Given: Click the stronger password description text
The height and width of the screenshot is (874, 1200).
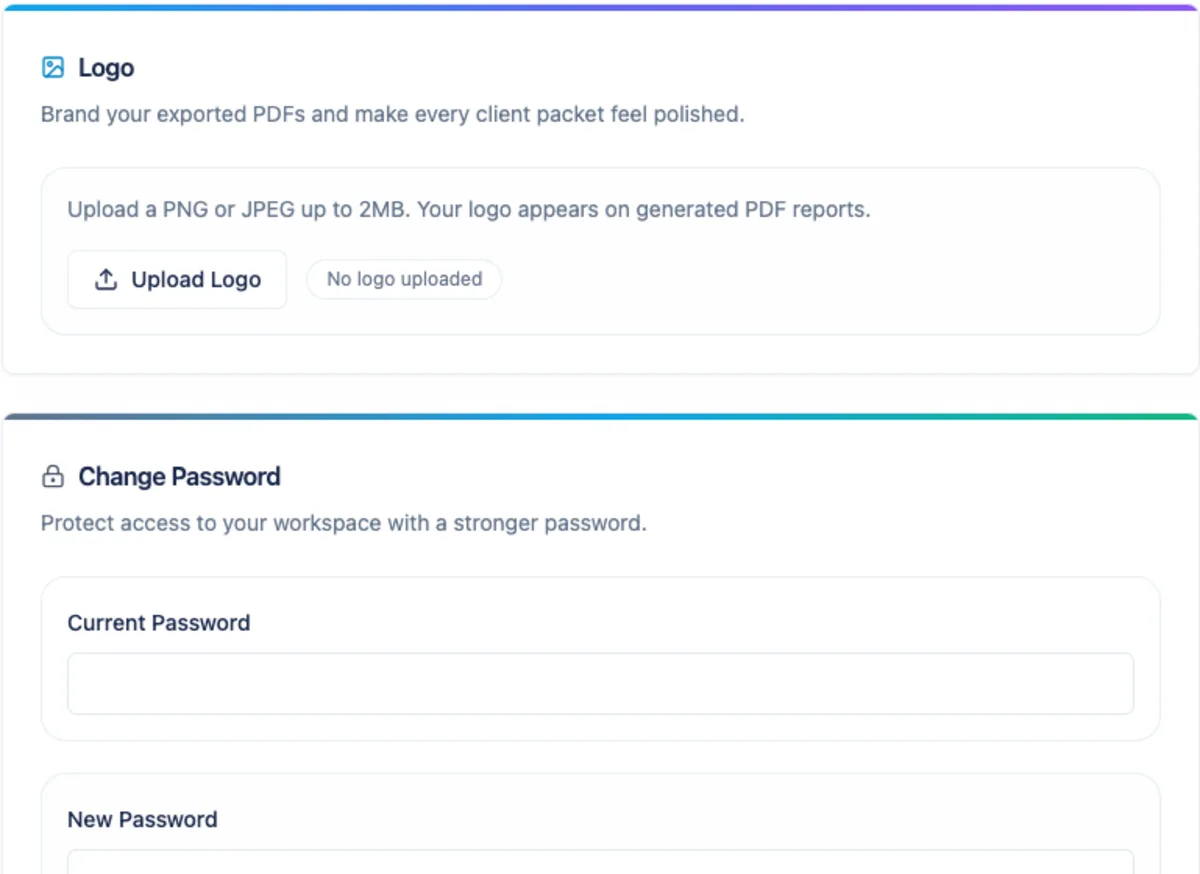Looking at the screenshot, I should (x=343, y=522).
